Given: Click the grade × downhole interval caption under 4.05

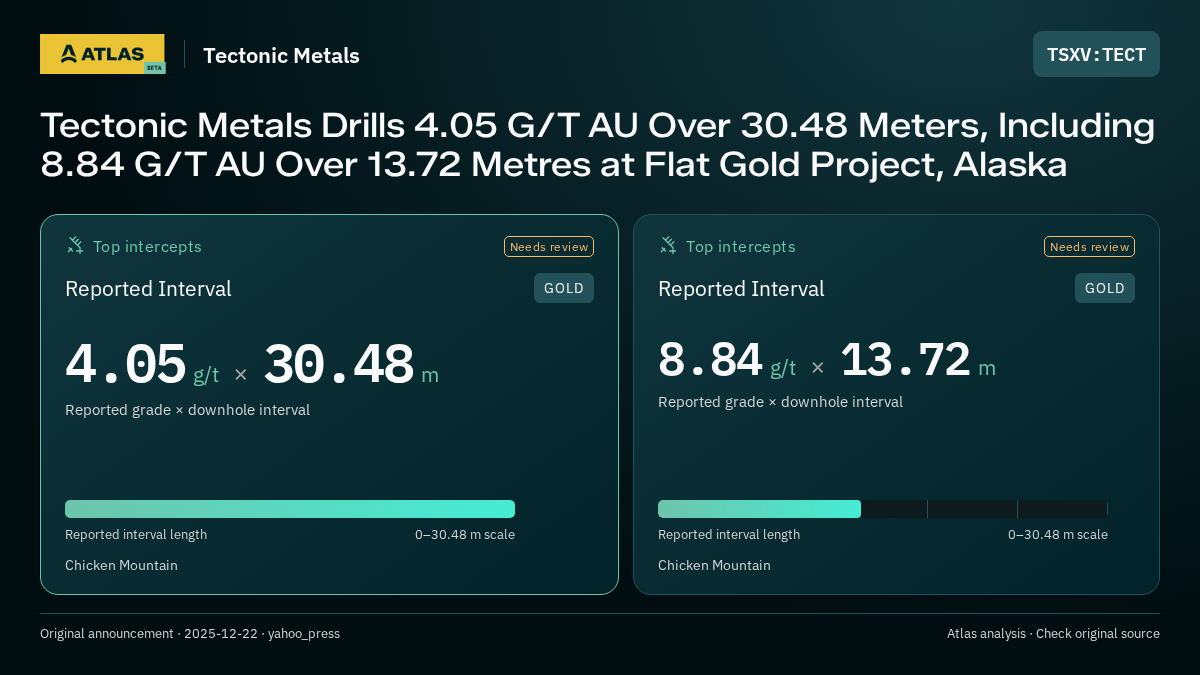Looking at the screenshot, I should click(187, 410).
